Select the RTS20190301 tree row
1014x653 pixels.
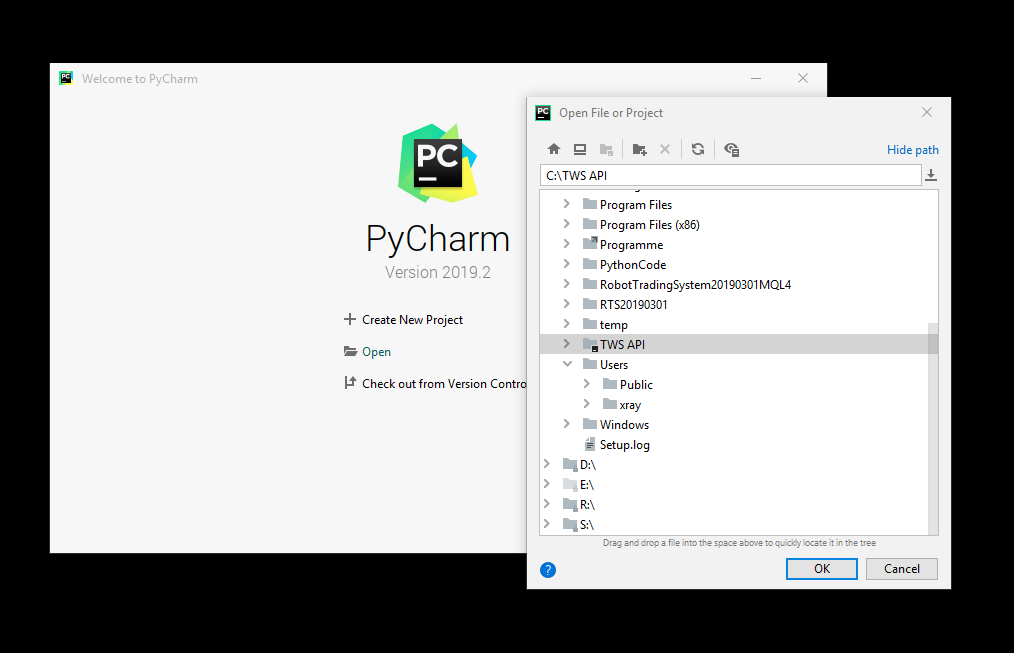coord(734,305)
